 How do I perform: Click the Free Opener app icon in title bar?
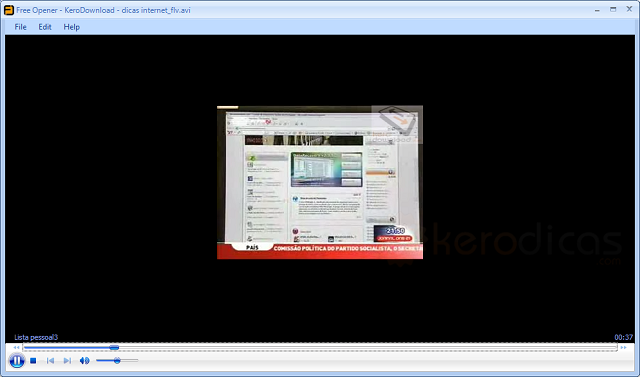click(x=9, y=10)
